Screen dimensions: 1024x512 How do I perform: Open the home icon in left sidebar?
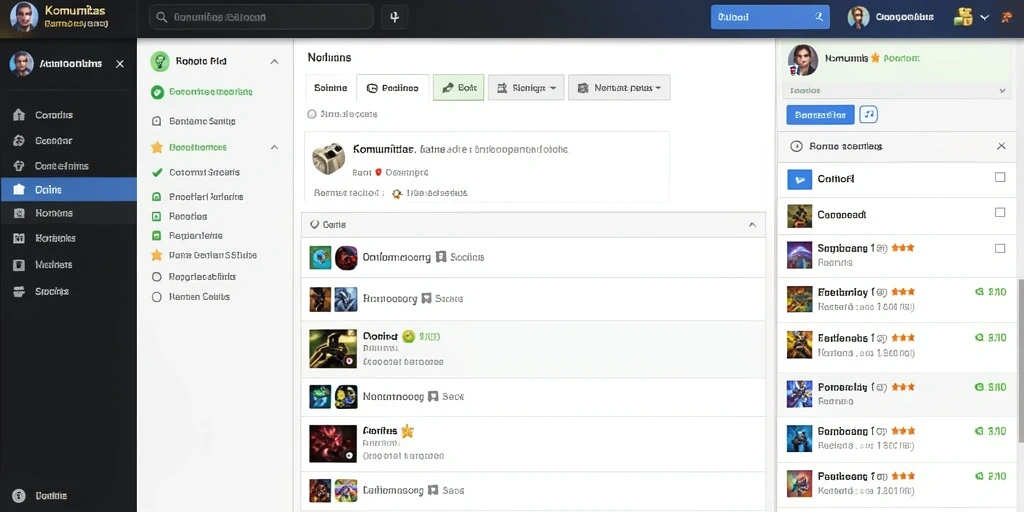pos(19,115)
